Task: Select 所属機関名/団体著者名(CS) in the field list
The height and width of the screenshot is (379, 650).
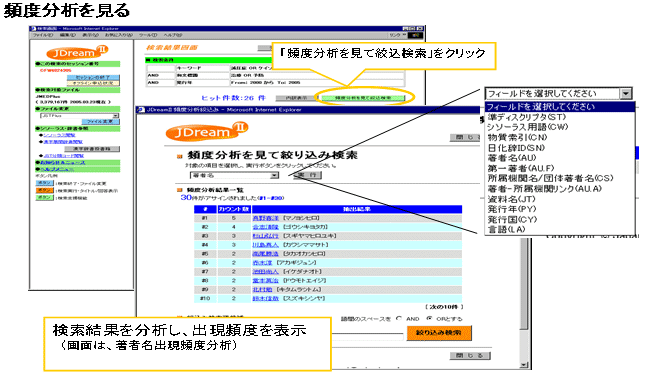Action: (550, 178)
